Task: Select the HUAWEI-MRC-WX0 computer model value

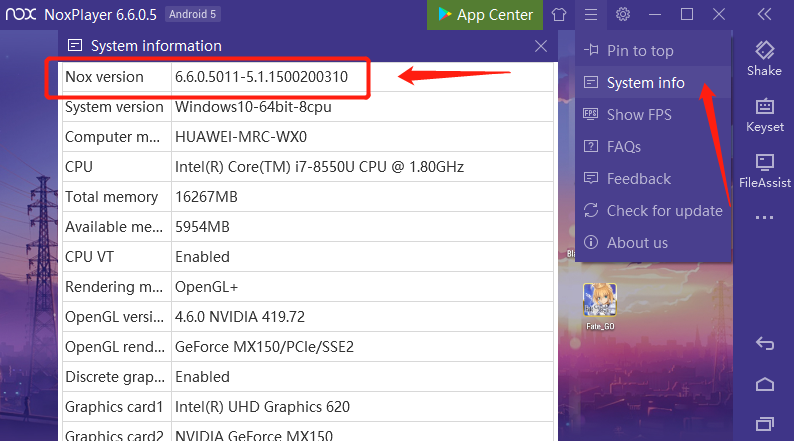Action: click(241, 137)
